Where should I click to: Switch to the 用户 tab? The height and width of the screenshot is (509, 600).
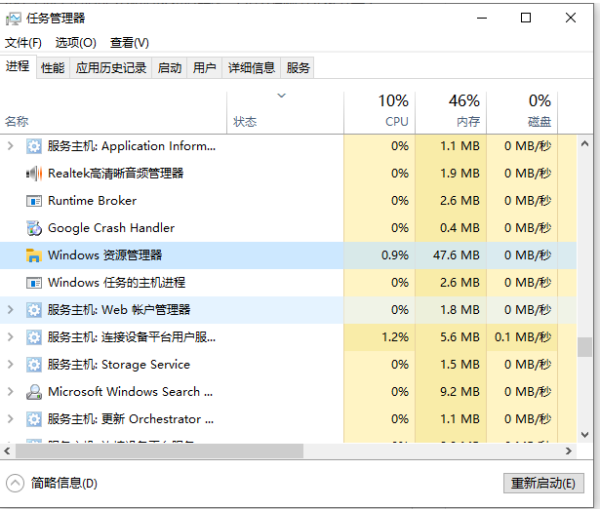pyautogui.click(x=204, y=68)
